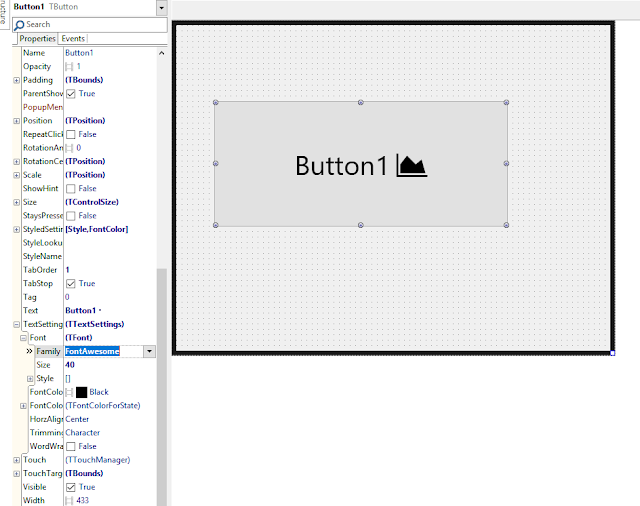Expand the StyledSettings property
Image resolution: width=640 pixels, height=506 pixels.
click(16, 229)
